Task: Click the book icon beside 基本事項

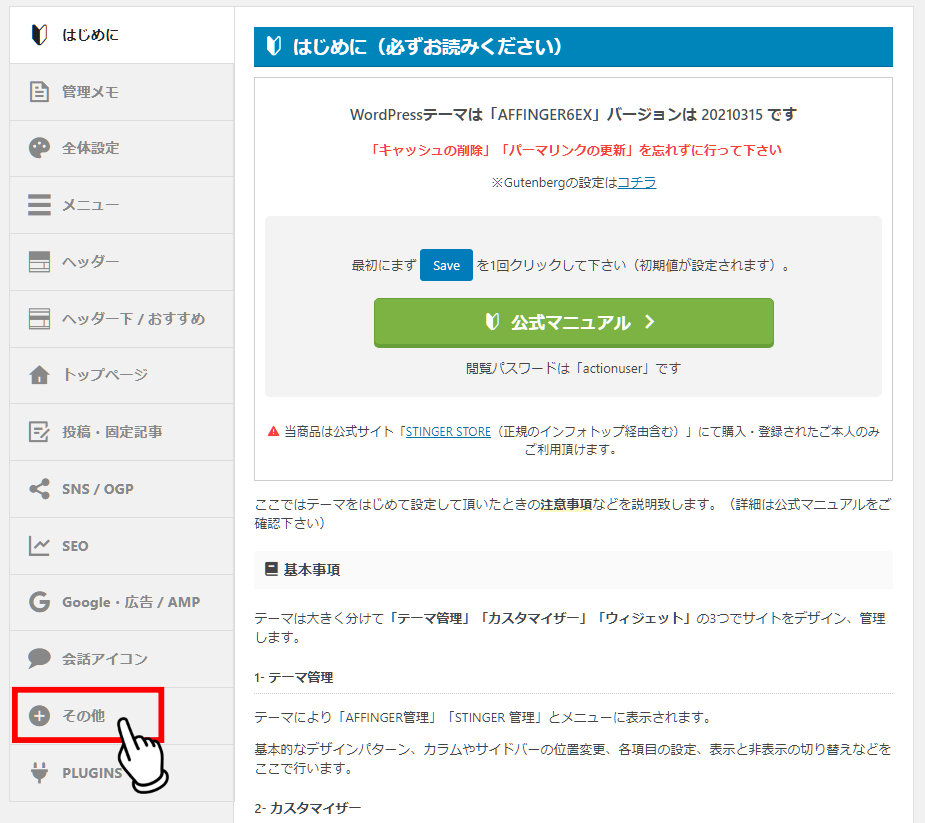Action: pos(271,569)
